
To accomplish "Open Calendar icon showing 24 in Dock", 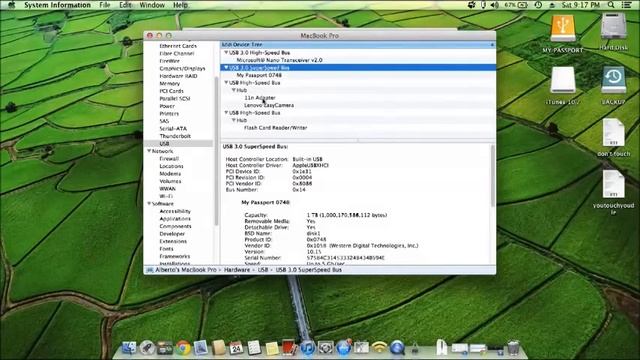I will [236, 348].
